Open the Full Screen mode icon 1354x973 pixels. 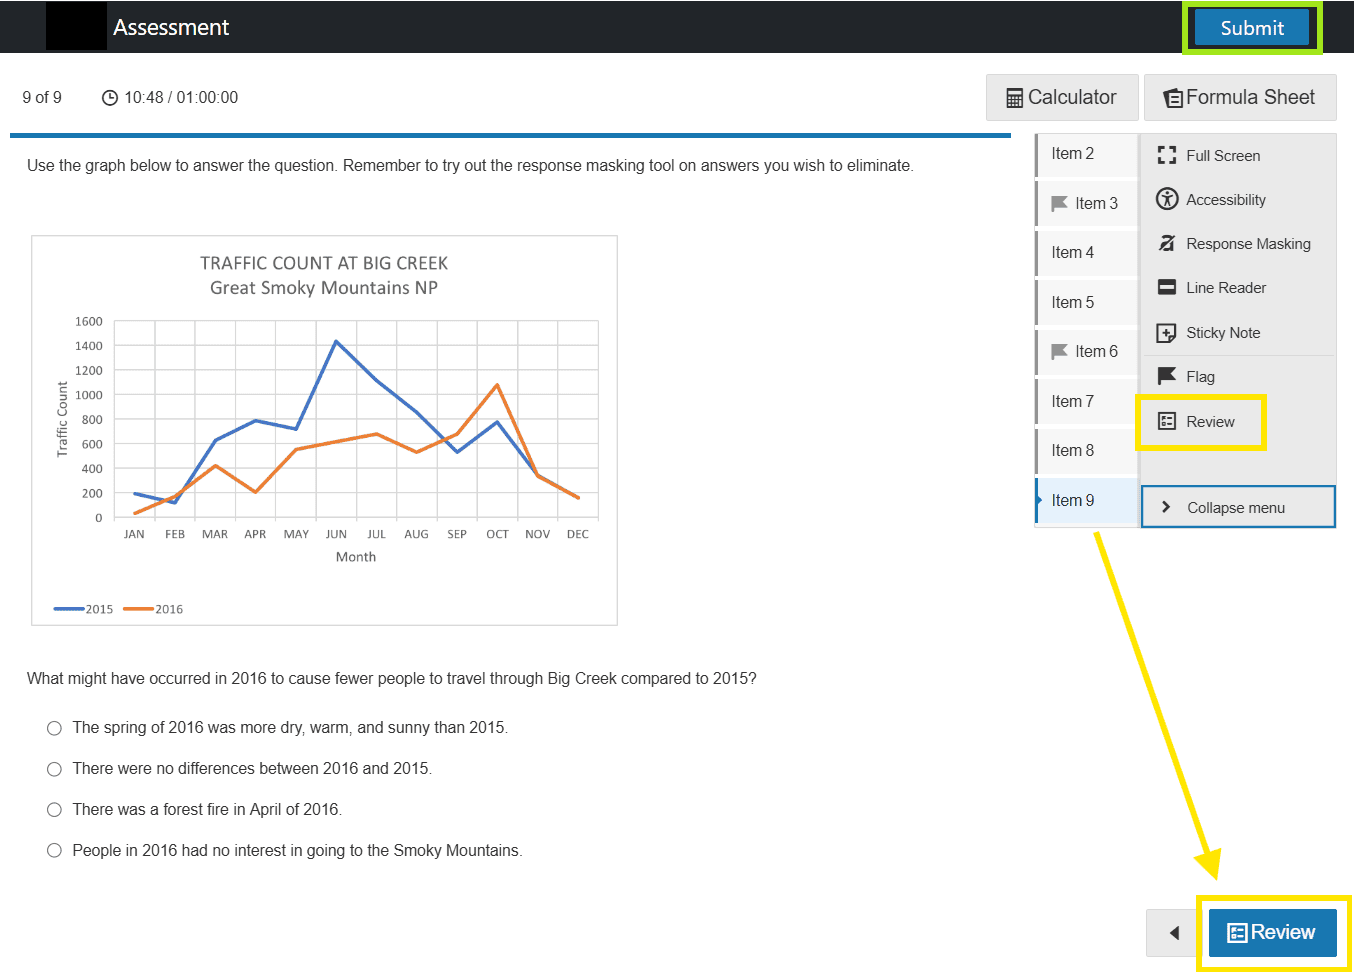pos(1166,155)
